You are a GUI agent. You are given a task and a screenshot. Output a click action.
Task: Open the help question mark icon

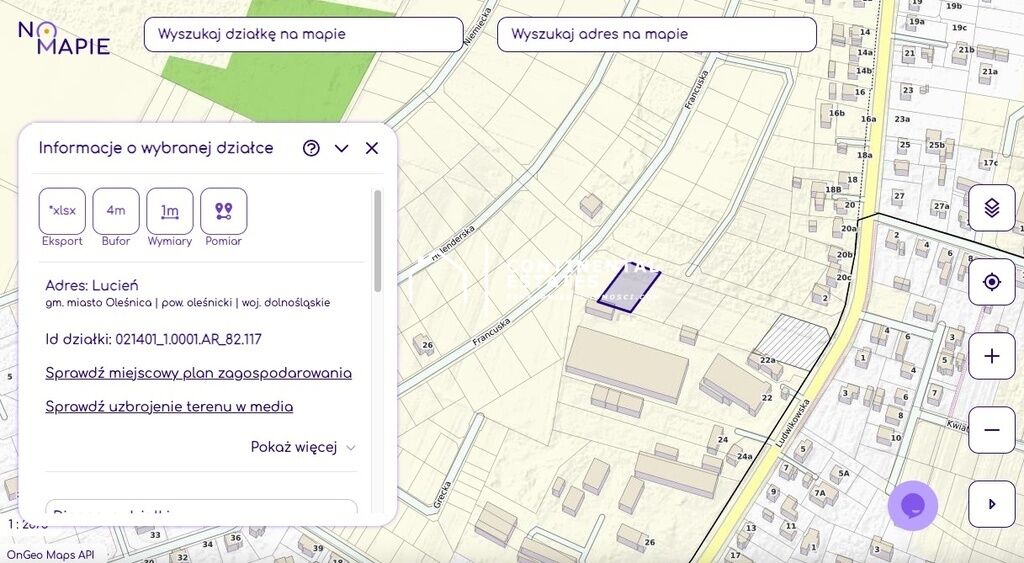311,148
